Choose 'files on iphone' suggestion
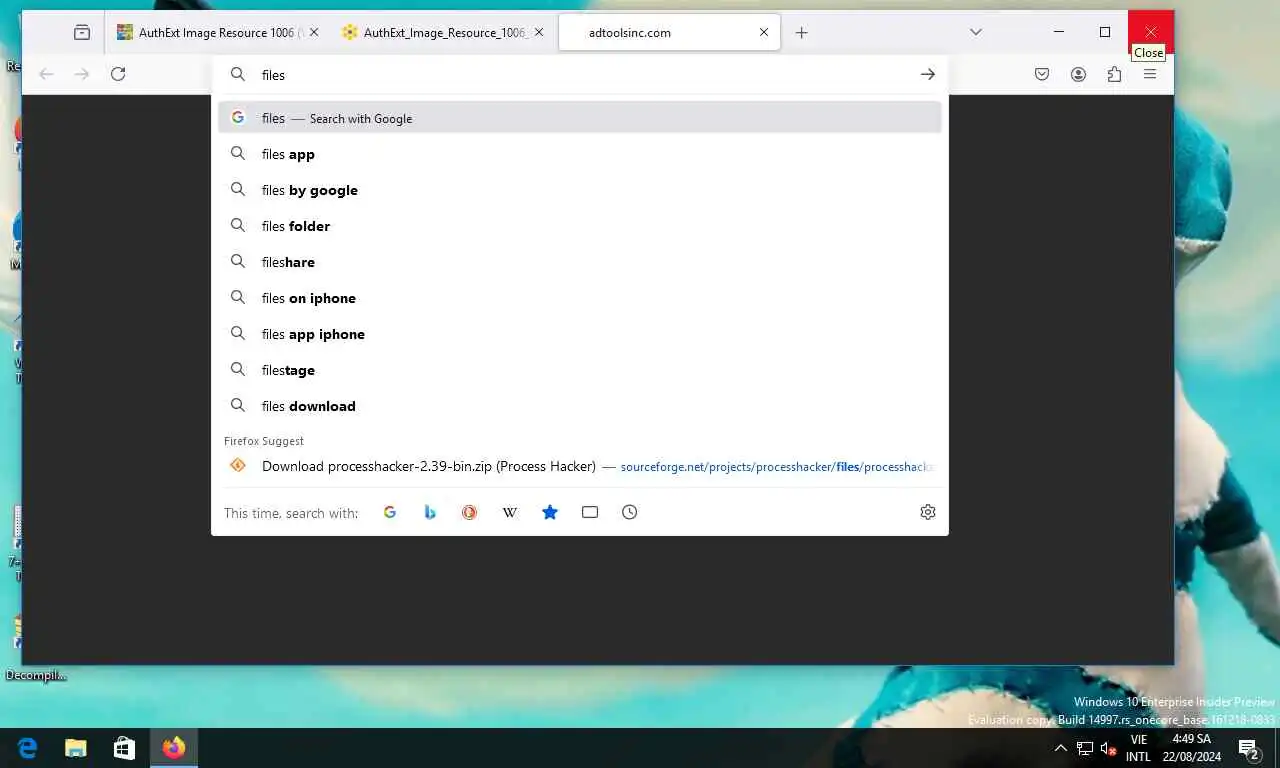 (x=580, y=298)
